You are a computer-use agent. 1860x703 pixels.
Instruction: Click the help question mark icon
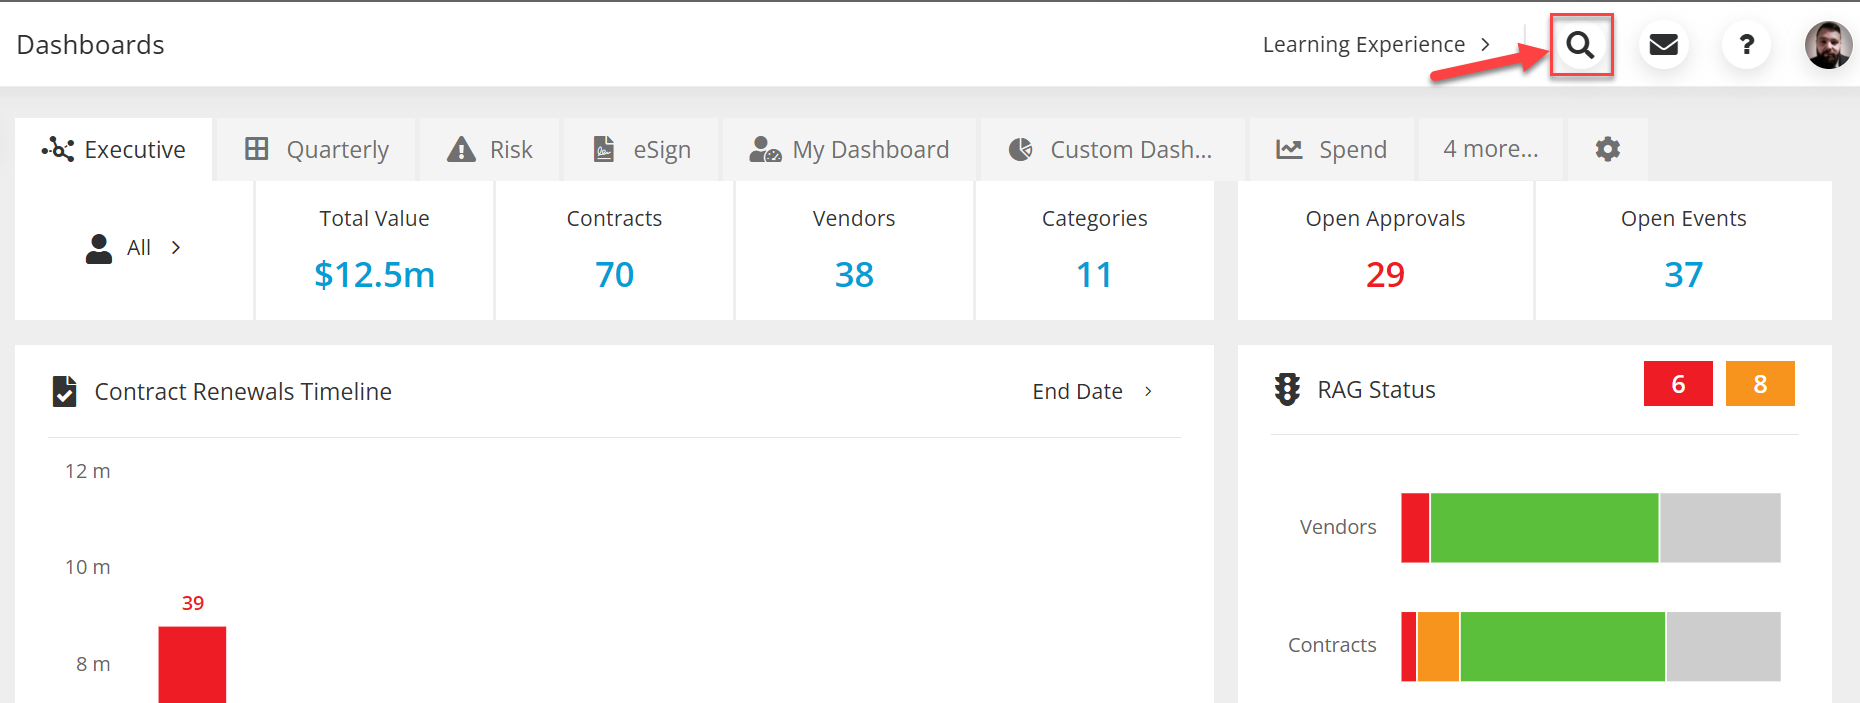[x=1746, y=45]
